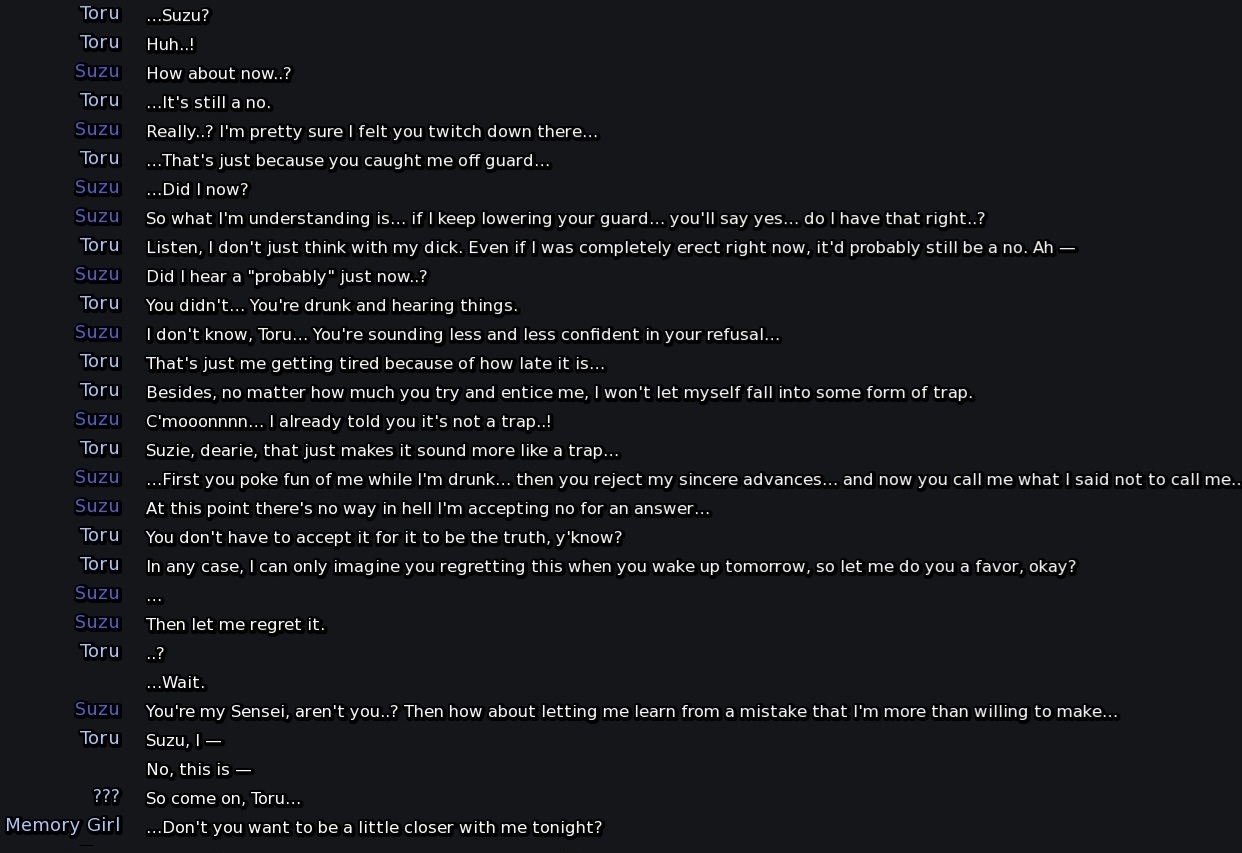Viewport: 1242px width, 853px height.
Task: Click the "You're my Sensei, aren't you" line
Action: pos(632,712)
